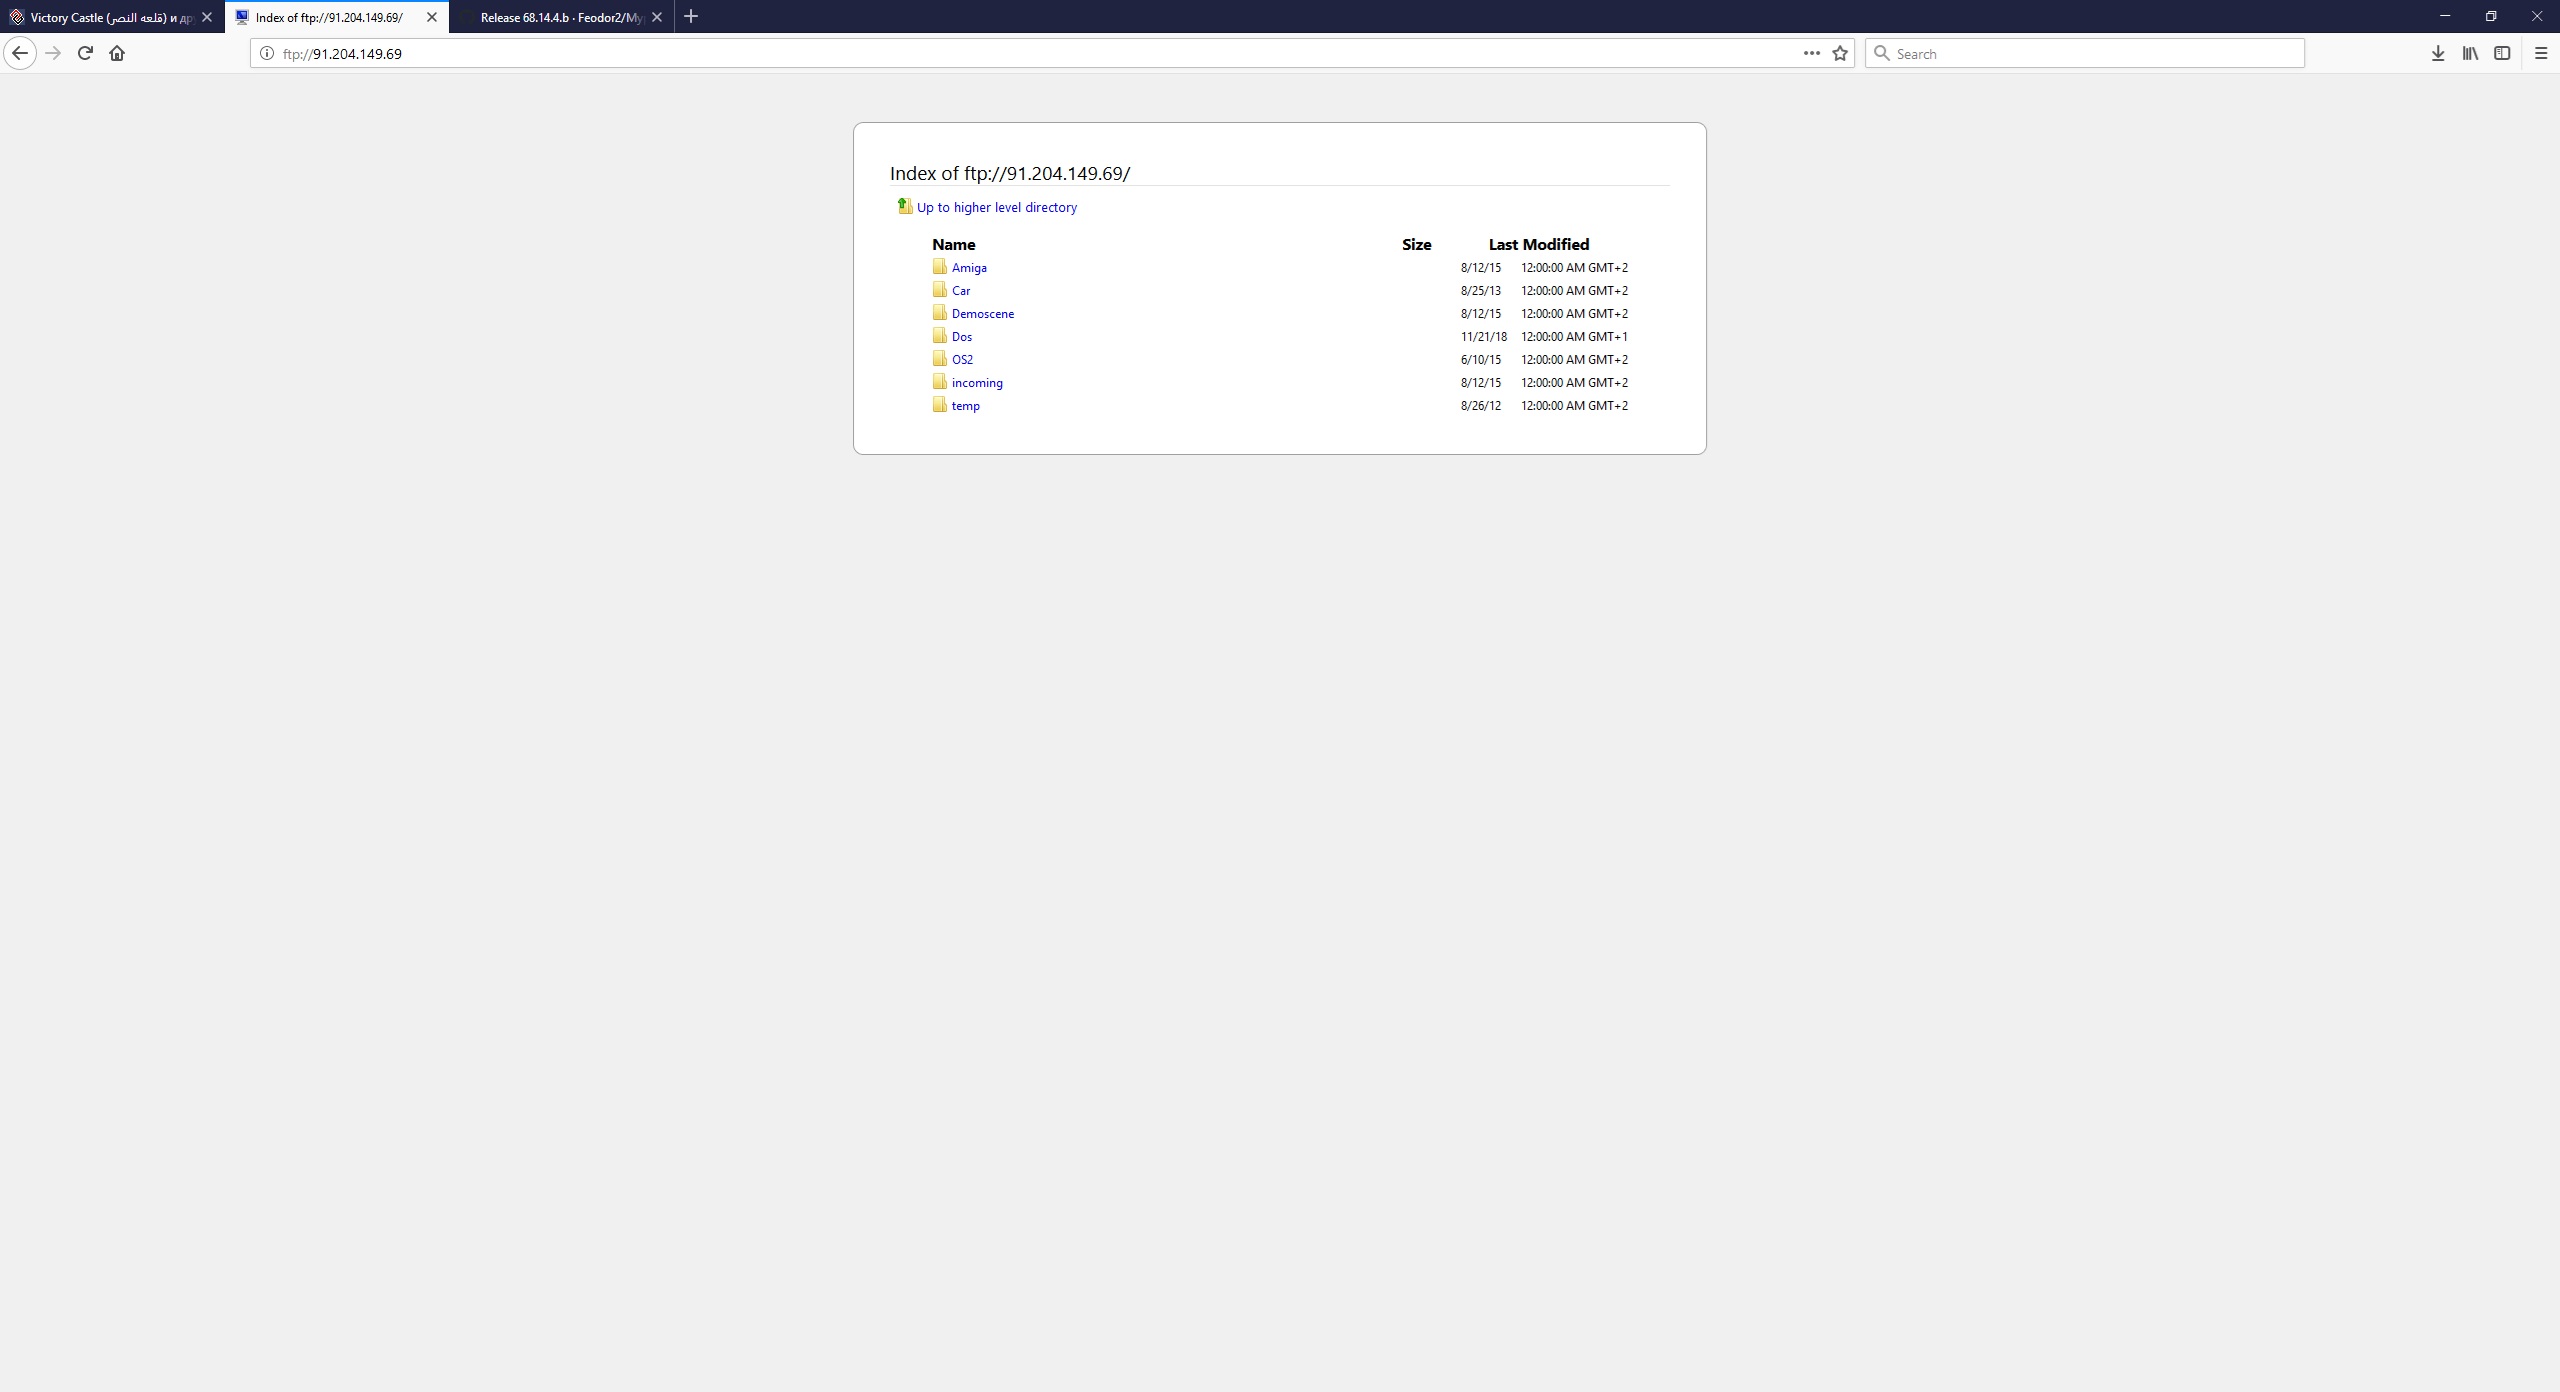
Task: Show downloads panel arrow icon
Action: [x=2438, y=53]
